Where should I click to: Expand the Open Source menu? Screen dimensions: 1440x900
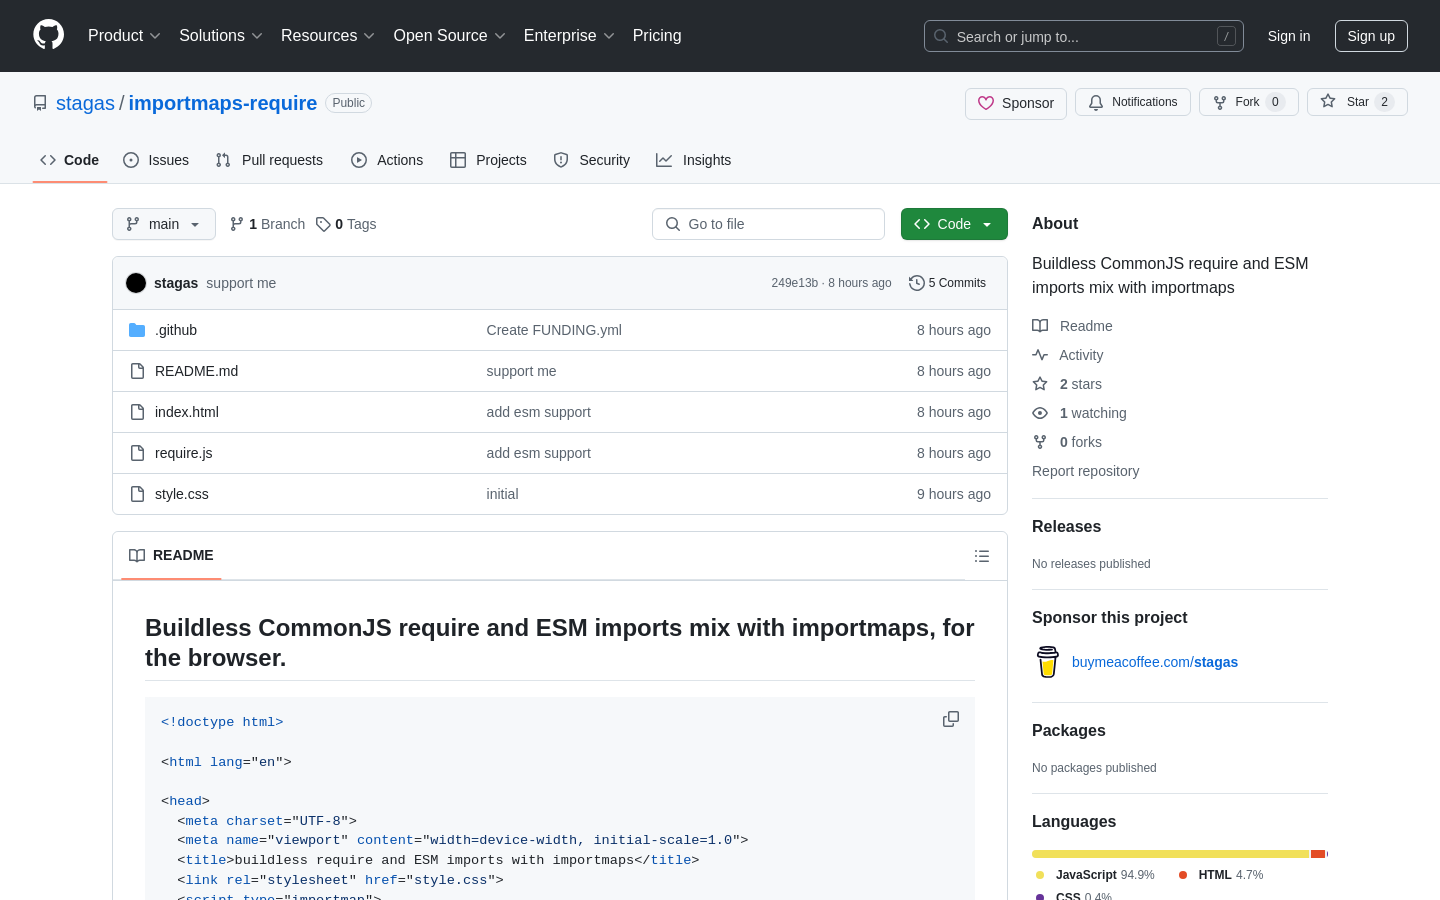(450, 36)
